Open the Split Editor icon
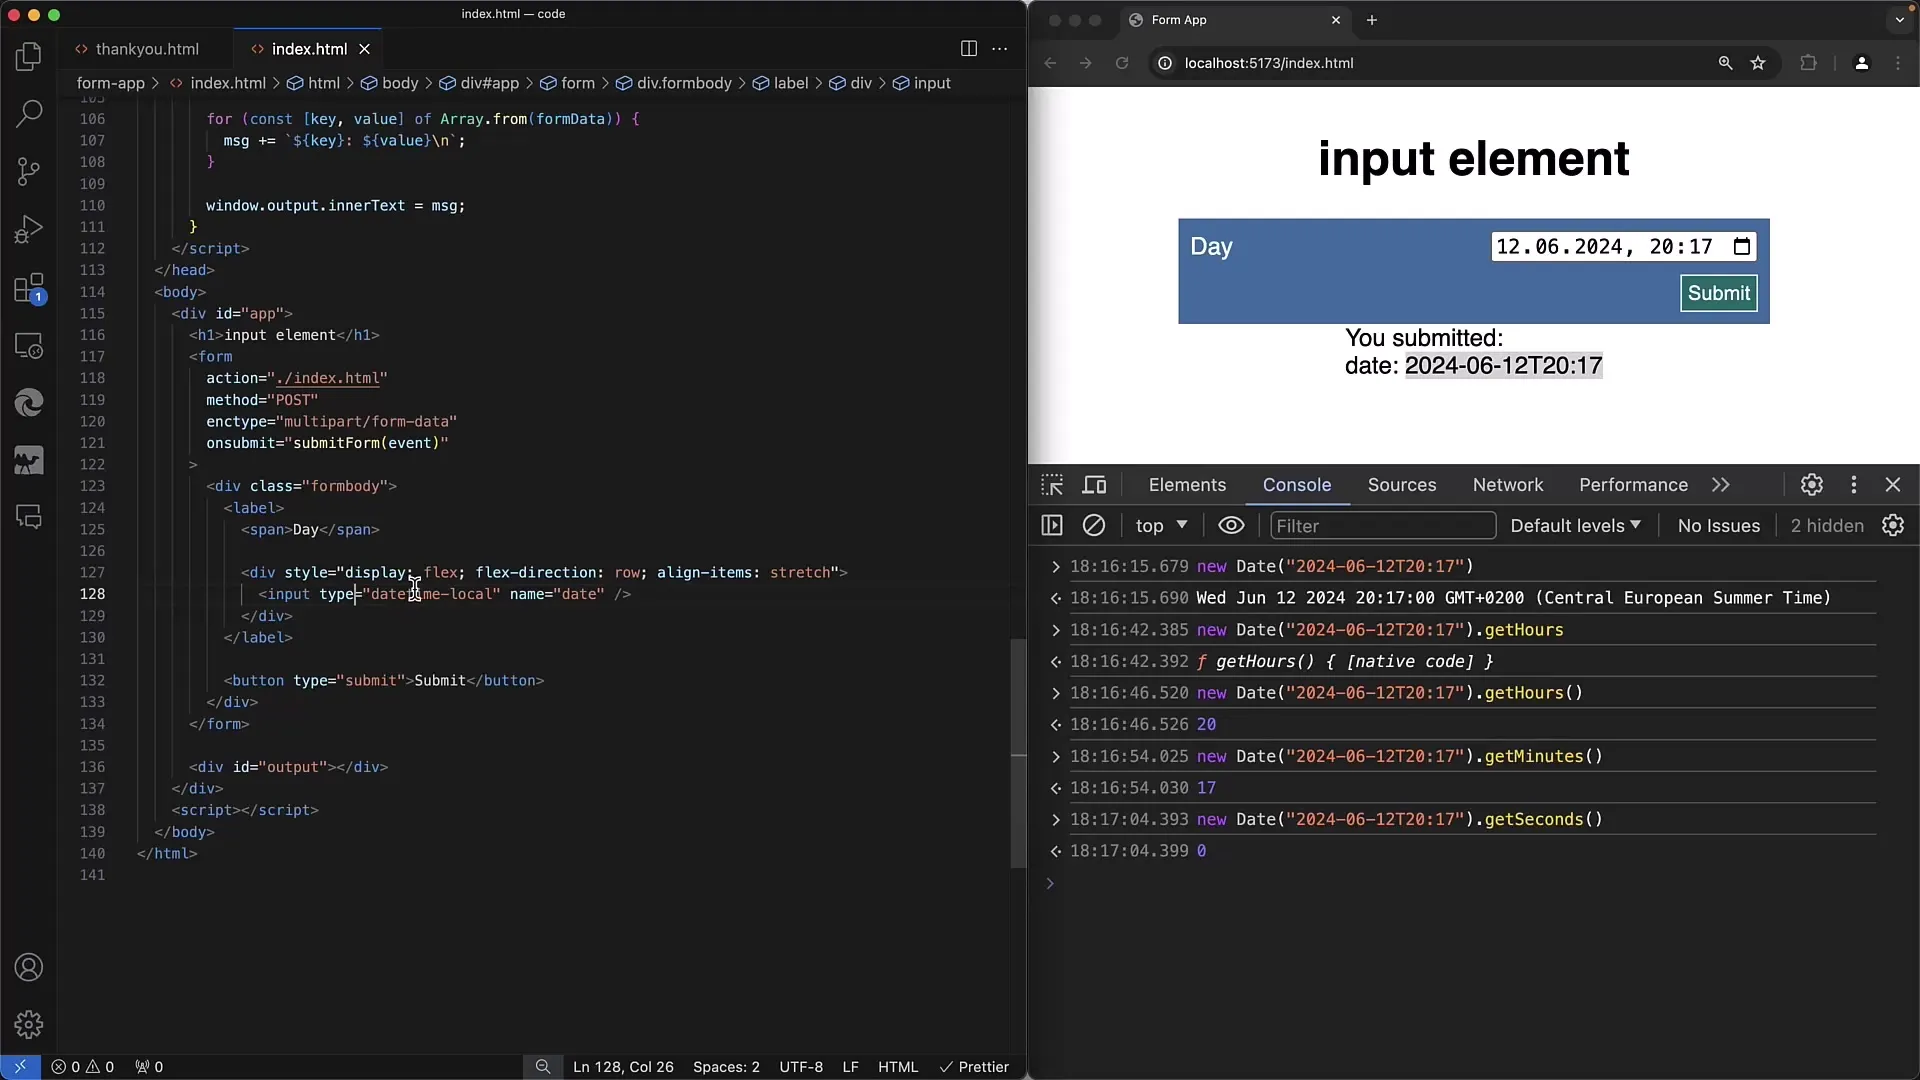 click(969, 47)
